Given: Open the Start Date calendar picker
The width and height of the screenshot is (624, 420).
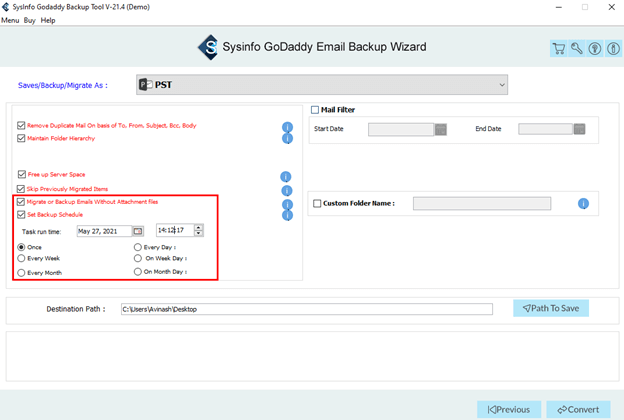Looking at the screenshot, I should coord(441,129).
